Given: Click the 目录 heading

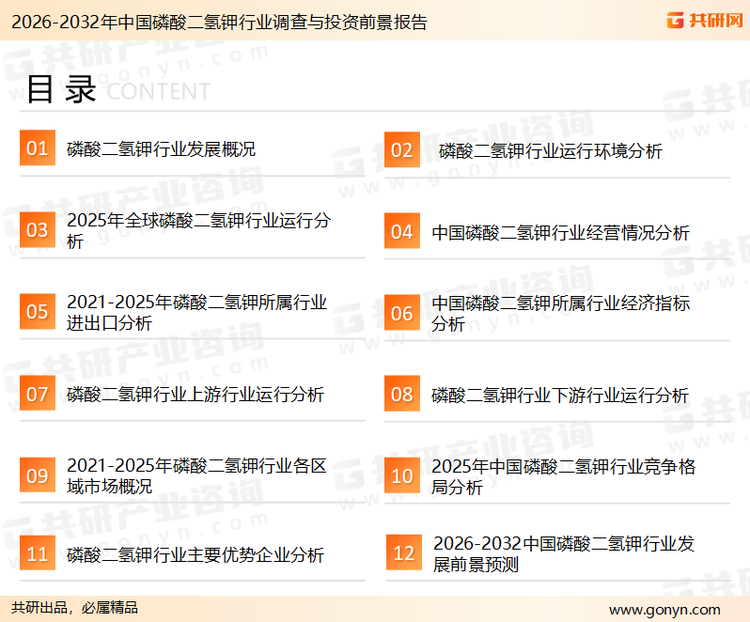Looking at the screenshot, I should [x=61, y=89].
